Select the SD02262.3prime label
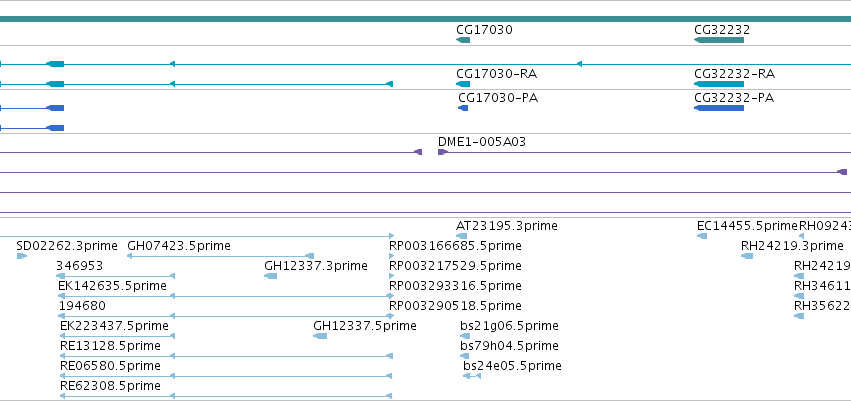 67,246
